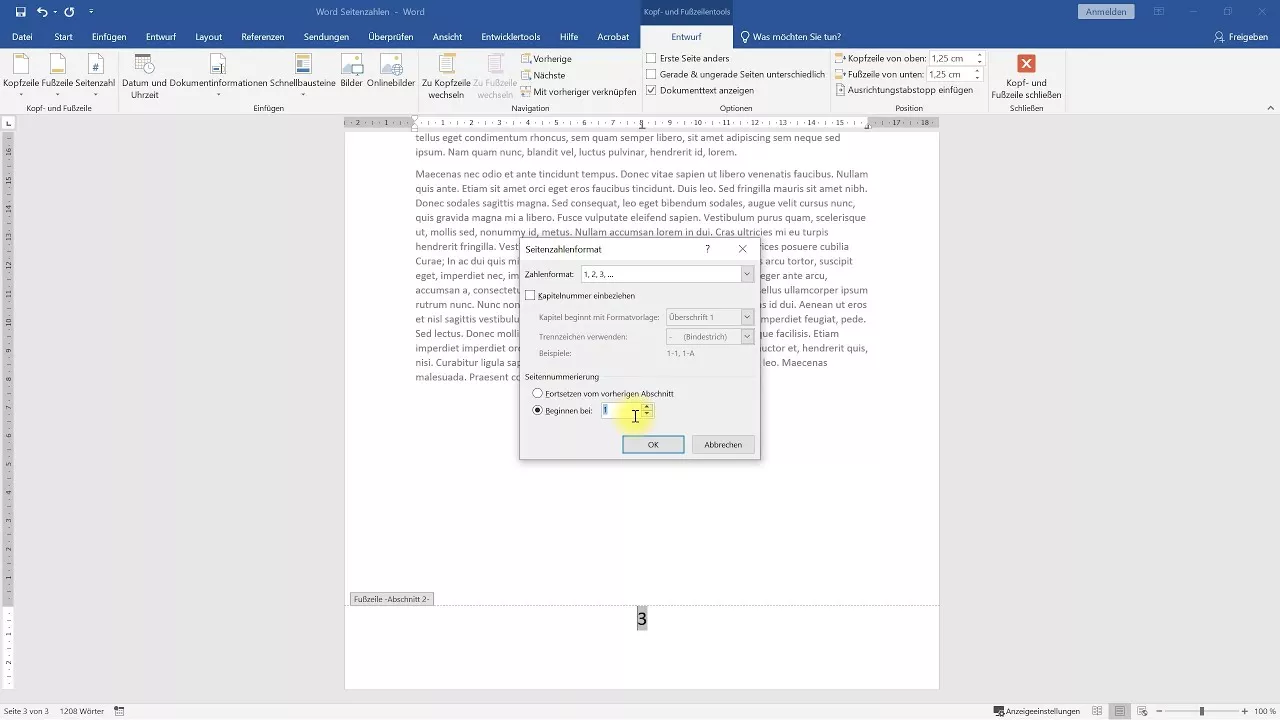Increase Beginnen bei value with the up stepper
Viewport: 1280px width, 720px height.
[x=646, y=406]
